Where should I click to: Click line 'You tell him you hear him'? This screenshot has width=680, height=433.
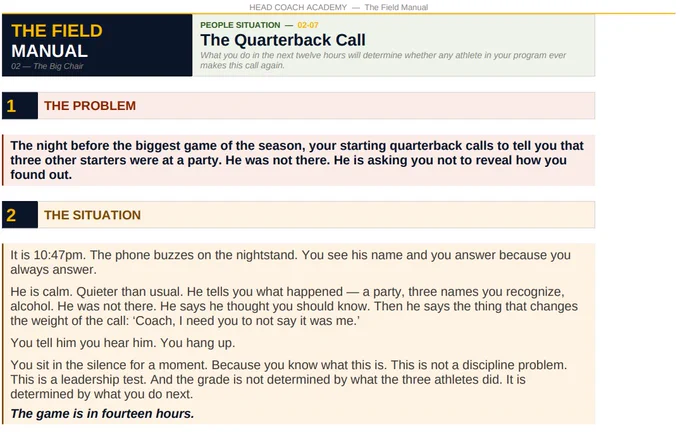[x=123, y=343]
